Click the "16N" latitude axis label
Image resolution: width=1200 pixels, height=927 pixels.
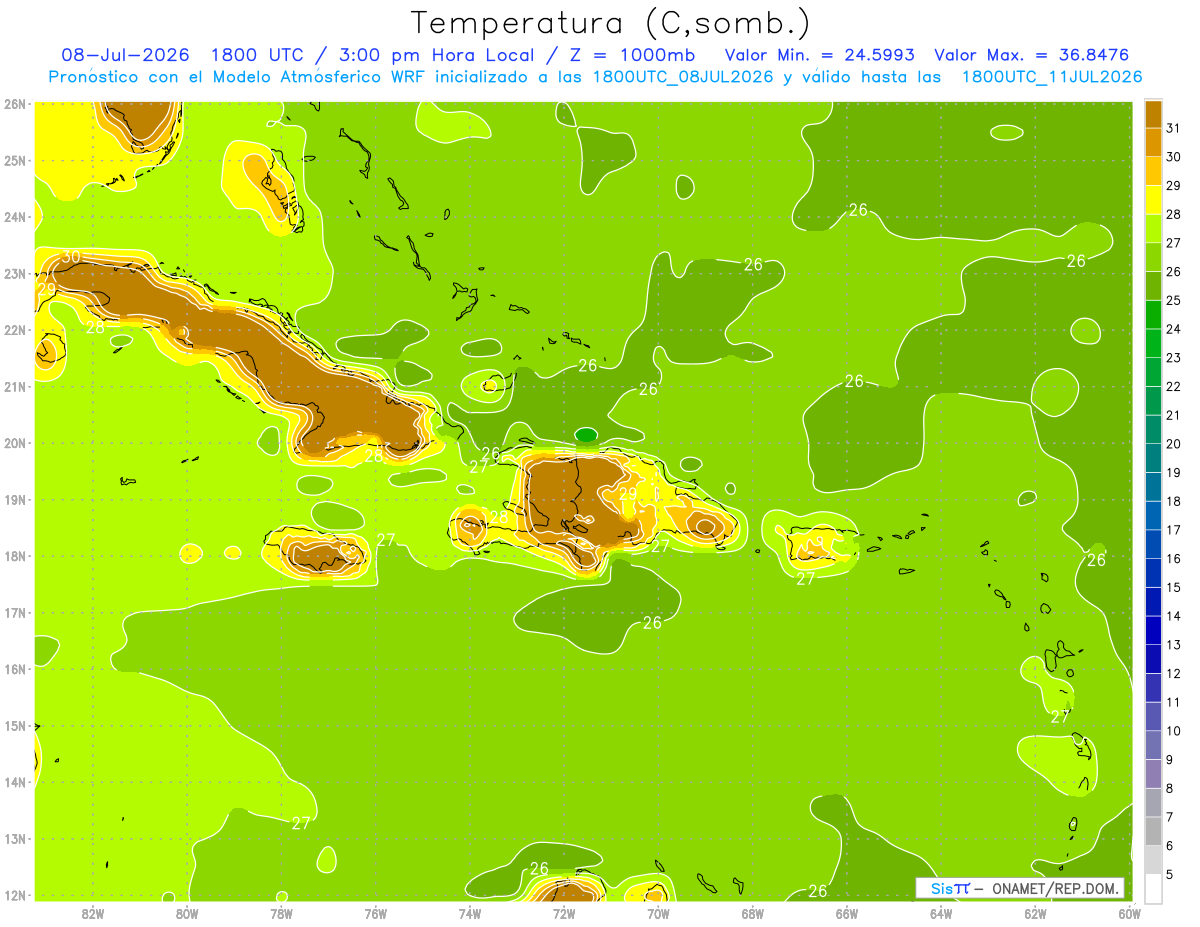tap(14, 669)
